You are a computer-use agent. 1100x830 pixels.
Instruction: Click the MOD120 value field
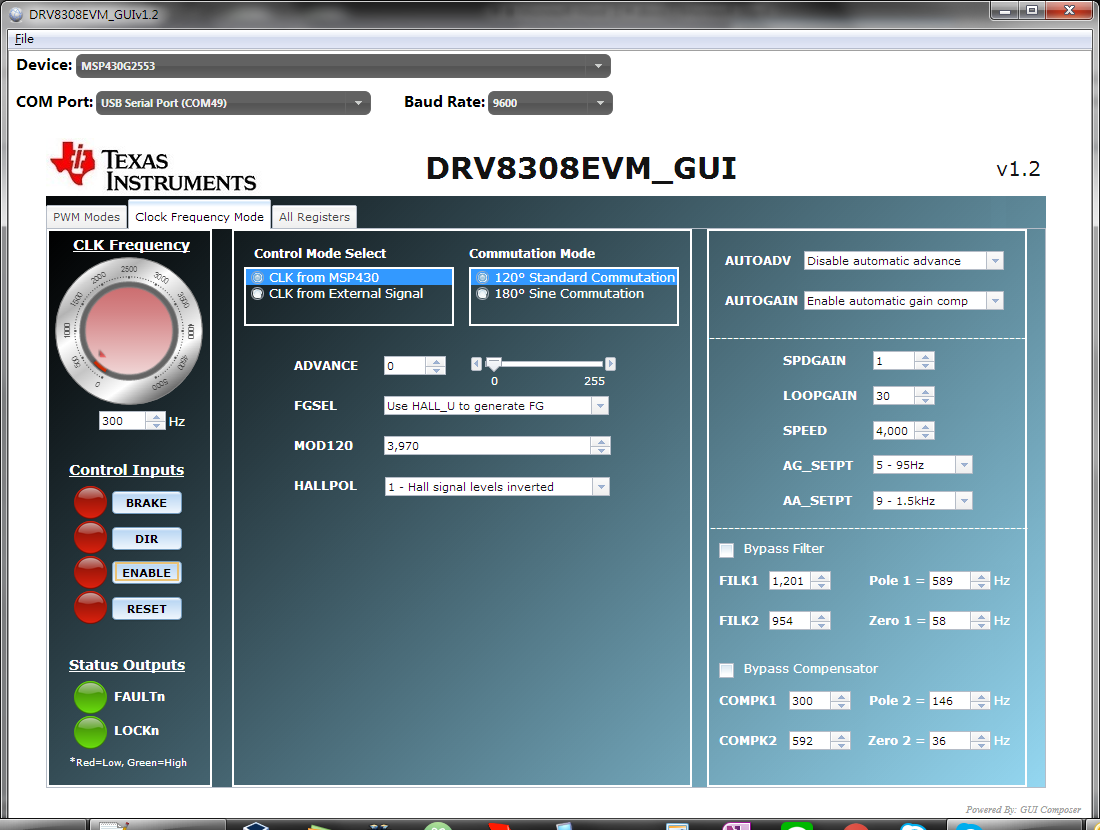coord(487,446)
